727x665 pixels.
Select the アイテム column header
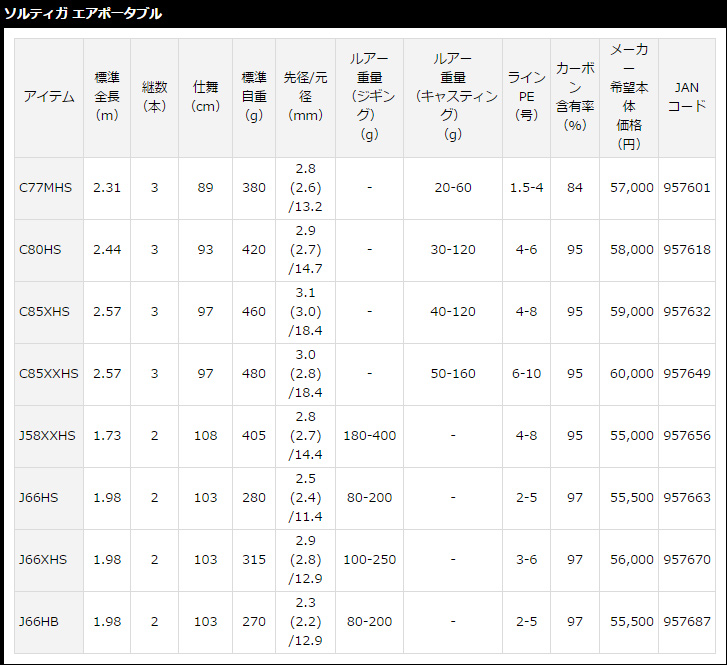(x=49, y=96)
